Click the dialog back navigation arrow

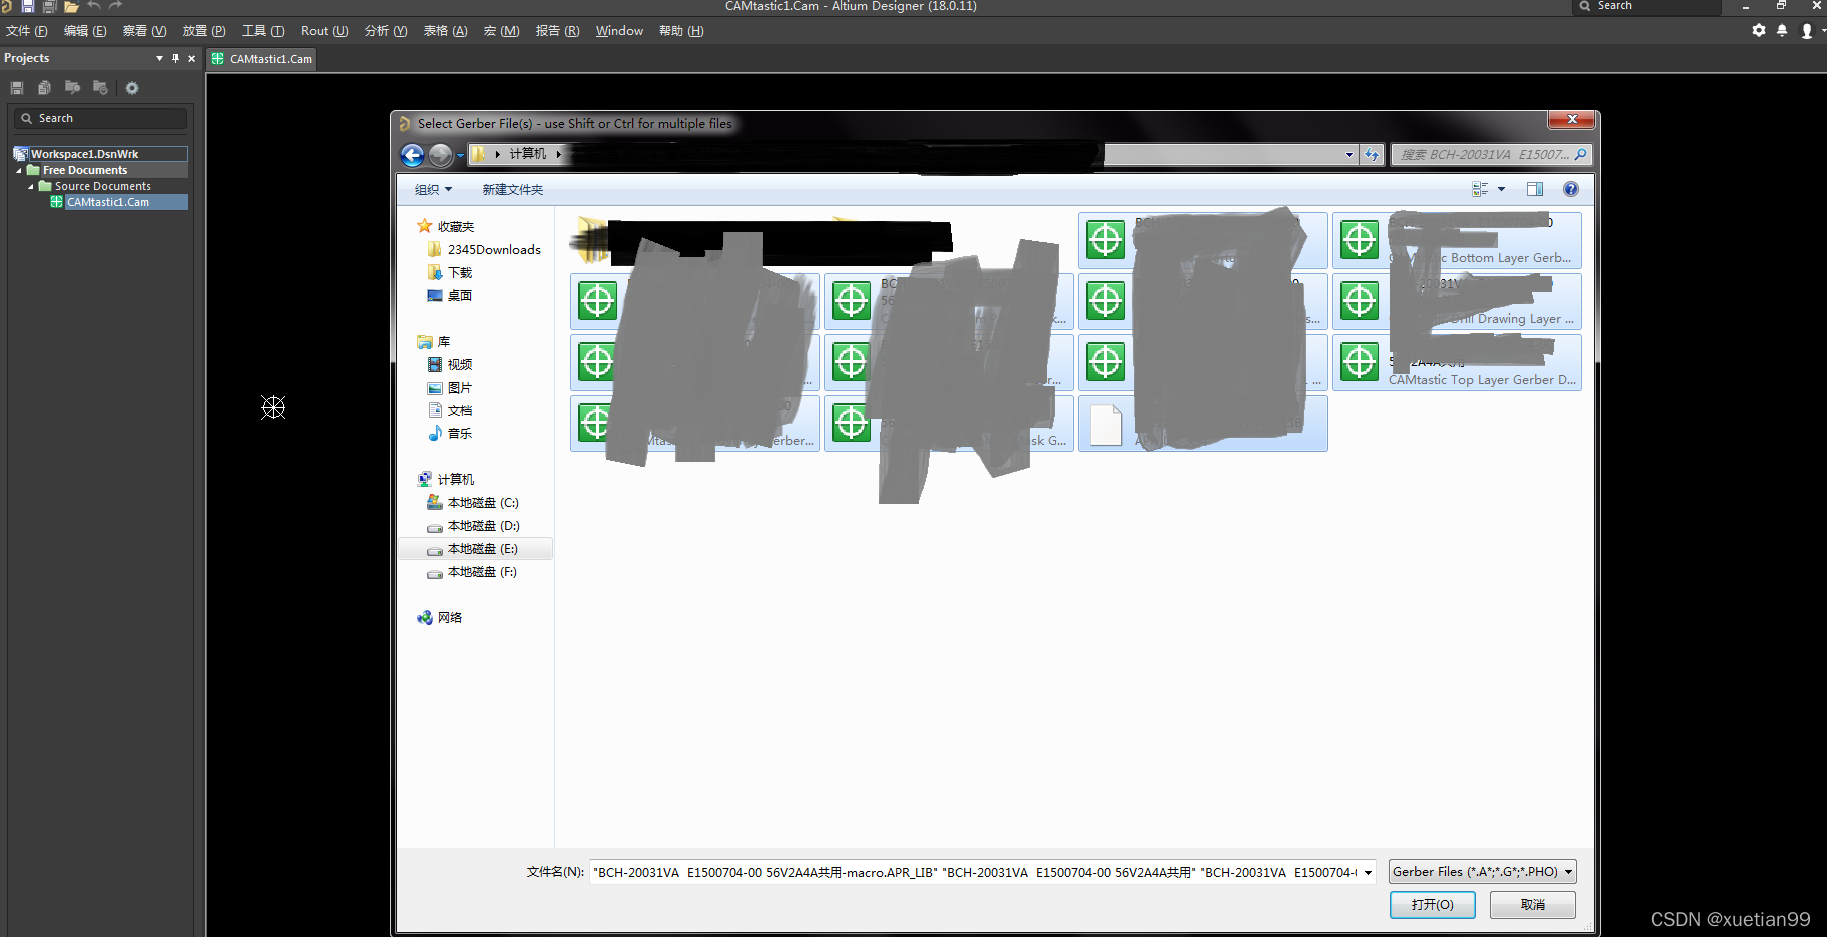pyautogui.click(x=412, y=155)
